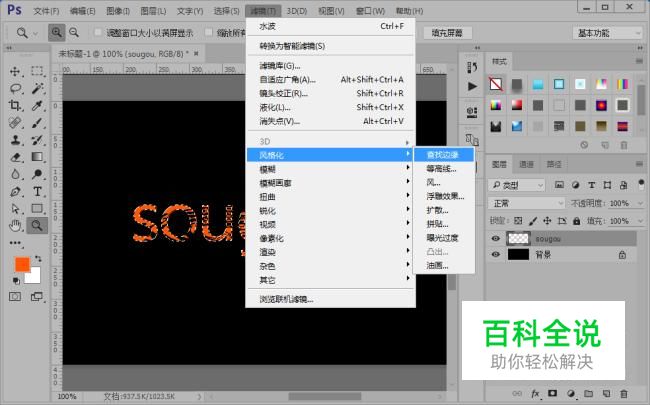The image size is (650, 405).
Task: Open the workspace 基本功能 dropdown
Action: [607, 33]
